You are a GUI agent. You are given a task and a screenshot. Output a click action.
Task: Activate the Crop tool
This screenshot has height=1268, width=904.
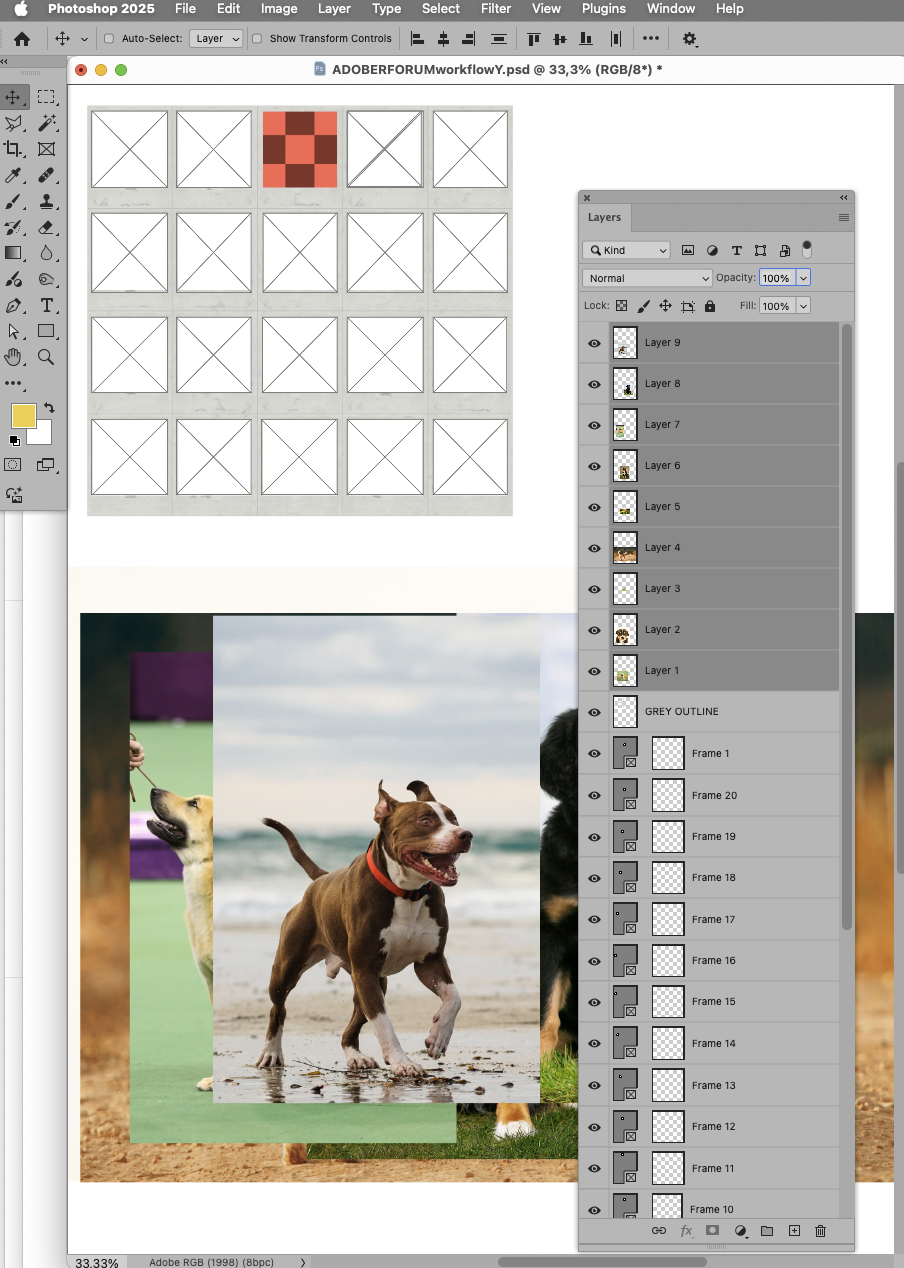pyautogui.click(x=14, y=149)
